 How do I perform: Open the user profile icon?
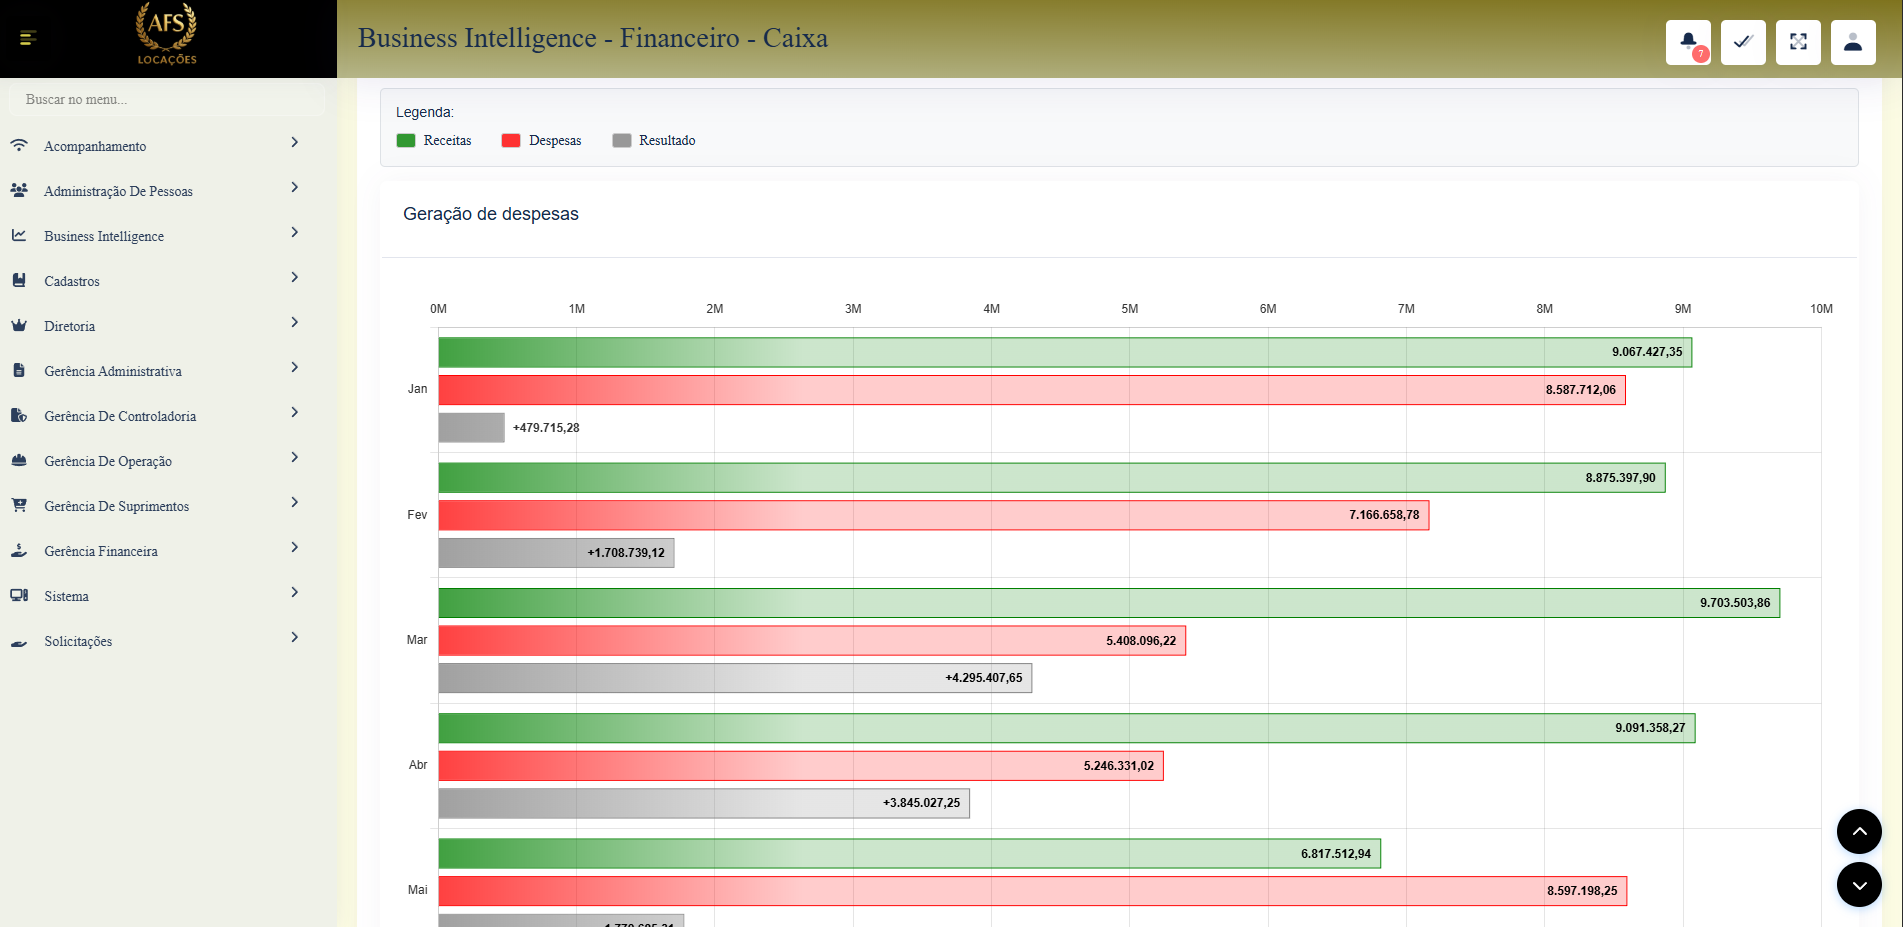point(1853,41)
